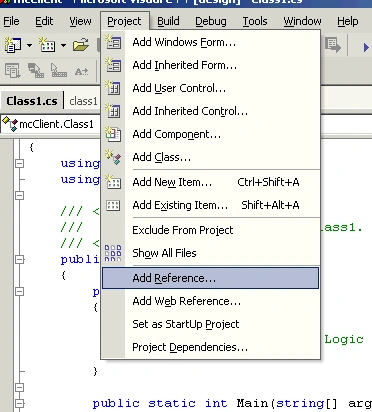Open the File menu
The width and height of the screenshot is (372, 412).
click(x=11, y=21)
